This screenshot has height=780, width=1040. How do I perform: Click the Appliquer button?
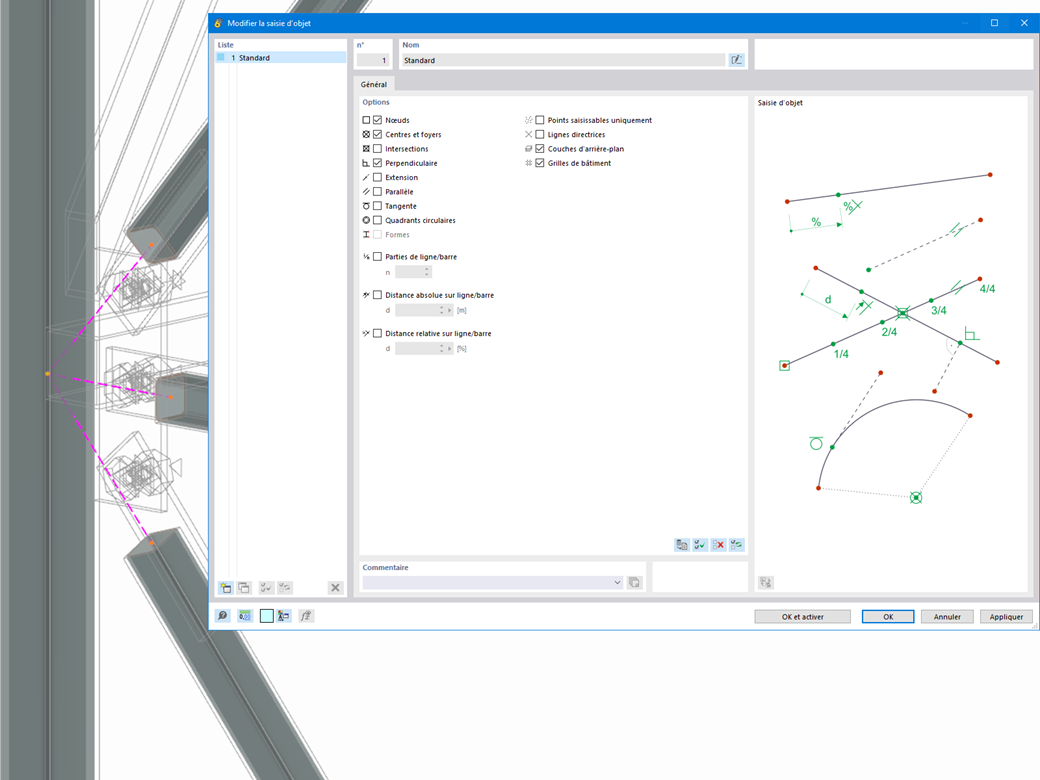click(x=1006, y=617)
